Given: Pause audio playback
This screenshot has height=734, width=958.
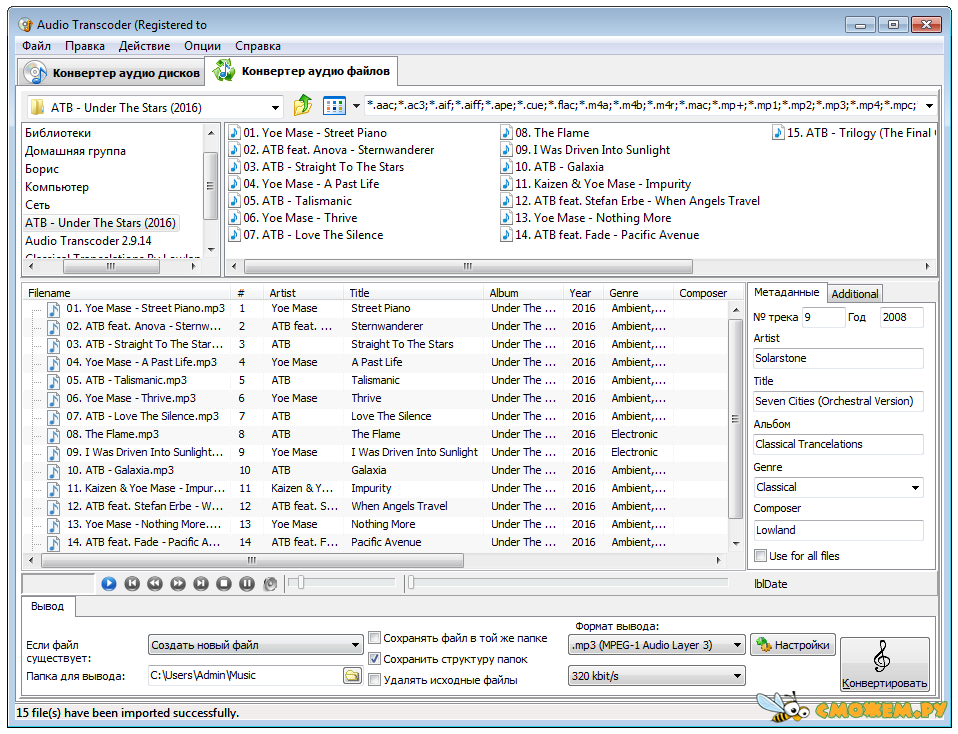Looking at the screenshot, I should click(247, 584).
